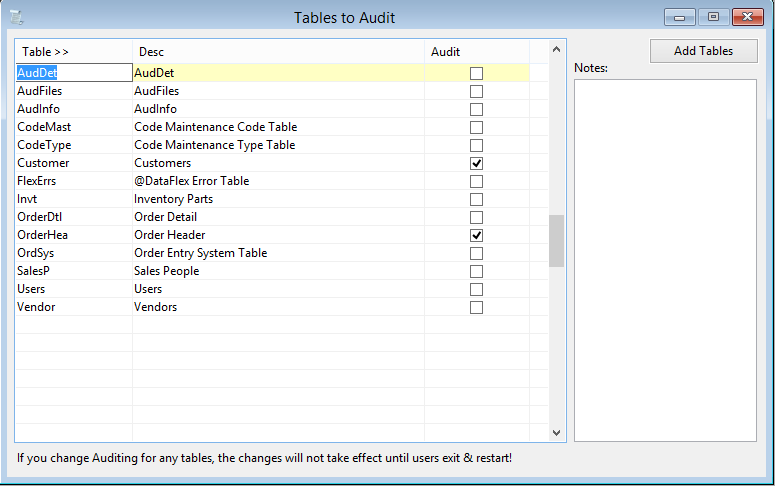Click the vertical scrollbar thumb
This screenshot has width=775, height=486.
click(x=556, y=241)
